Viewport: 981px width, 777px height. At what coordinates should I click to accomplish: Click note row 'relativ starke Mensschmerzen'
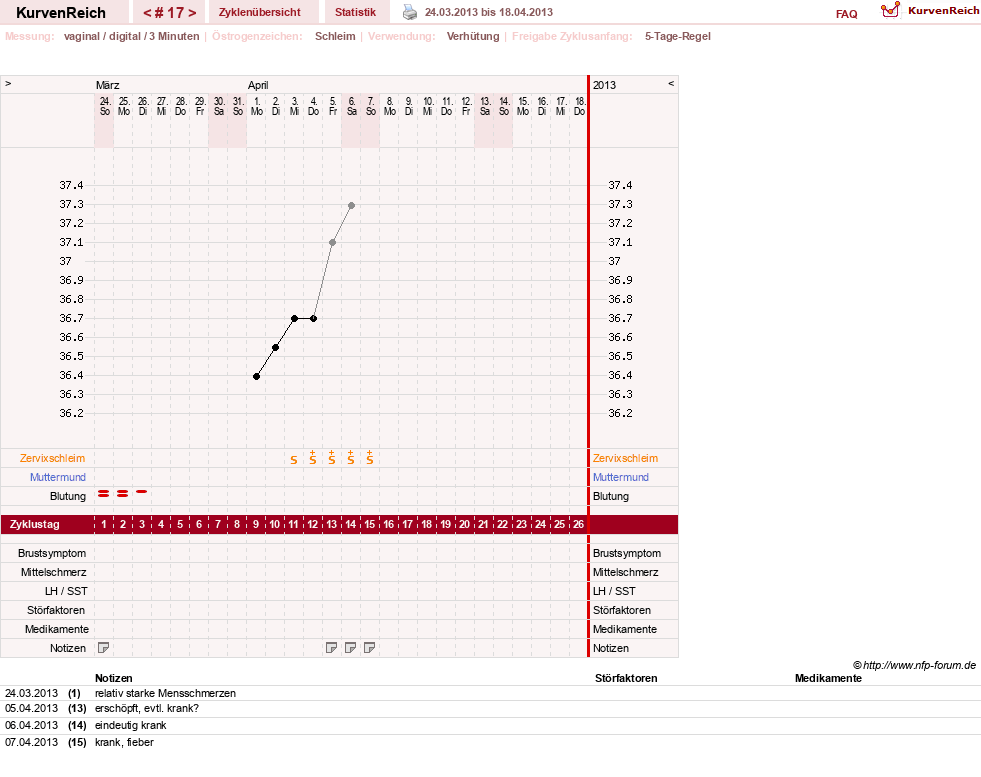pyautogui.click(x=165, y=693)
